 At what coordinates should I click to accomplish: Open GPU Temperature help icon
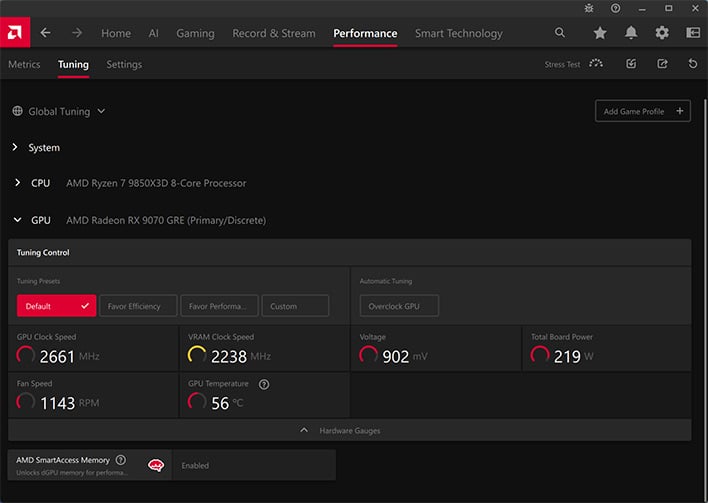264,384
